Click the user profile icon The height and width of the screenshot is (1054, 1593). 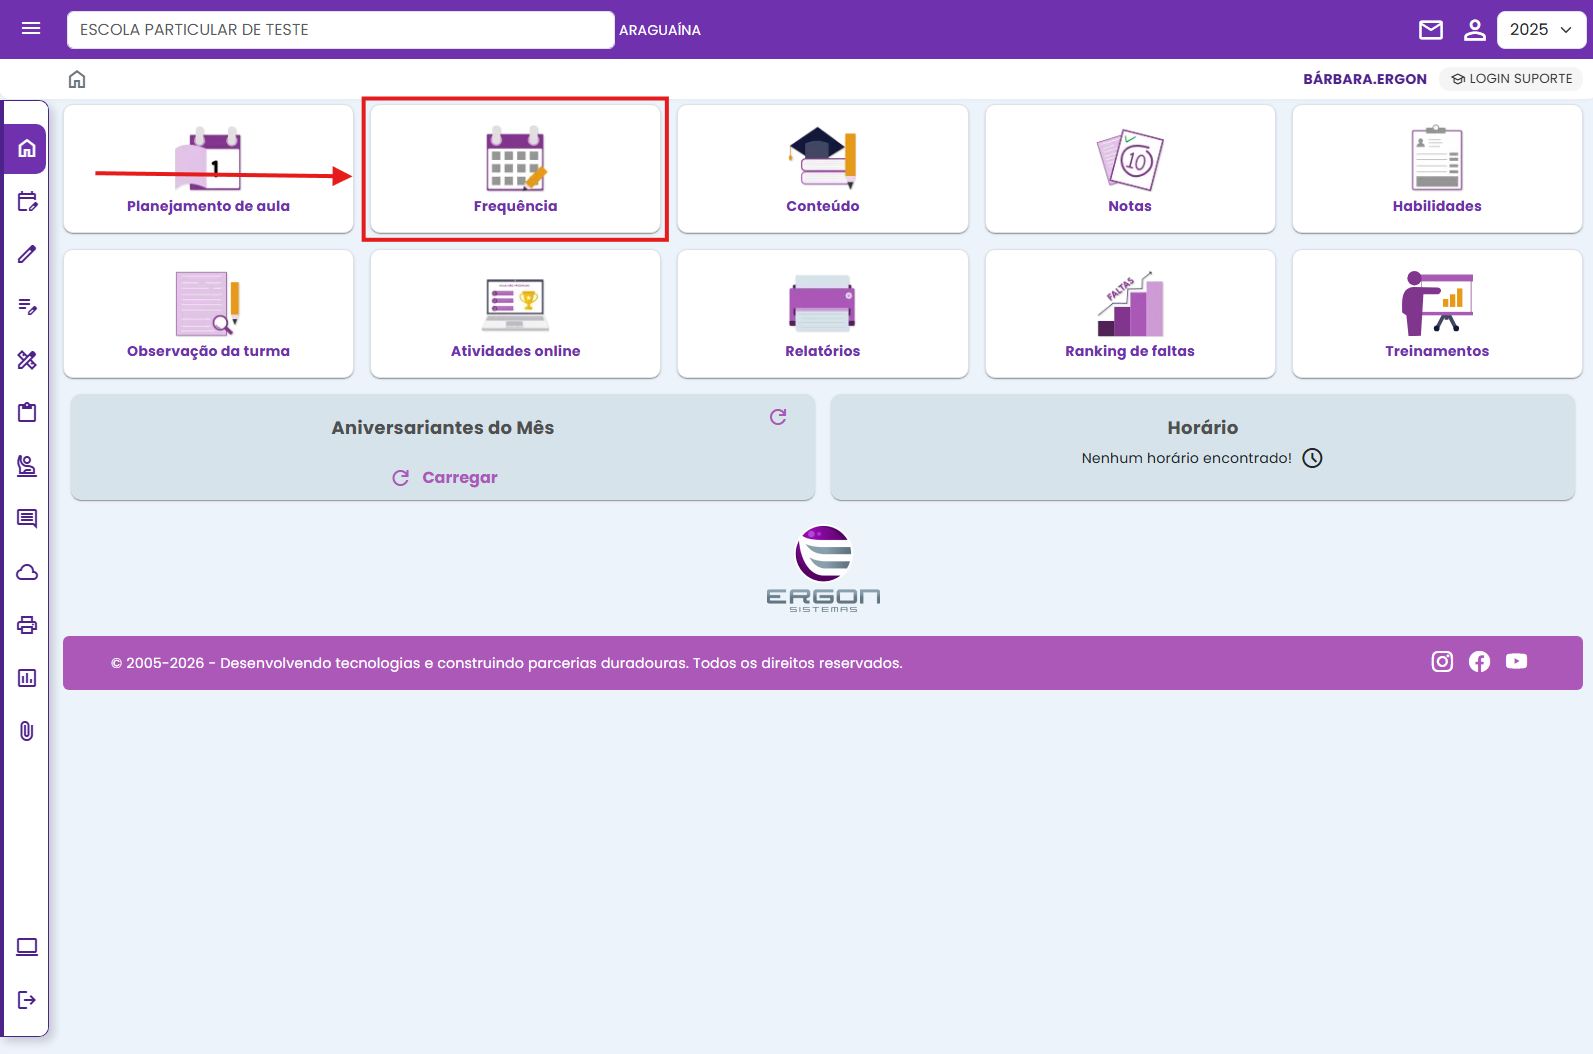(x=1474, y=30)
